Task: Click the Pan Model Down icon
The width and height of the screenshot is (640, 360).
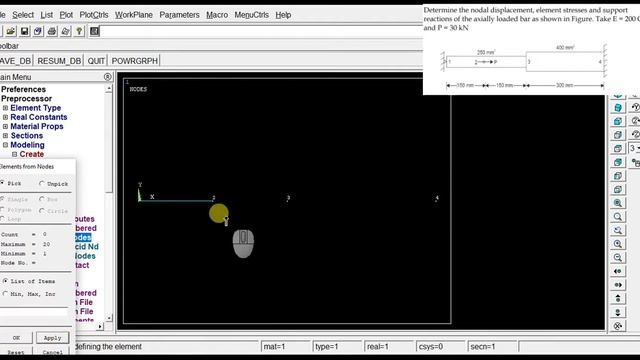Action: click(618, 312)
